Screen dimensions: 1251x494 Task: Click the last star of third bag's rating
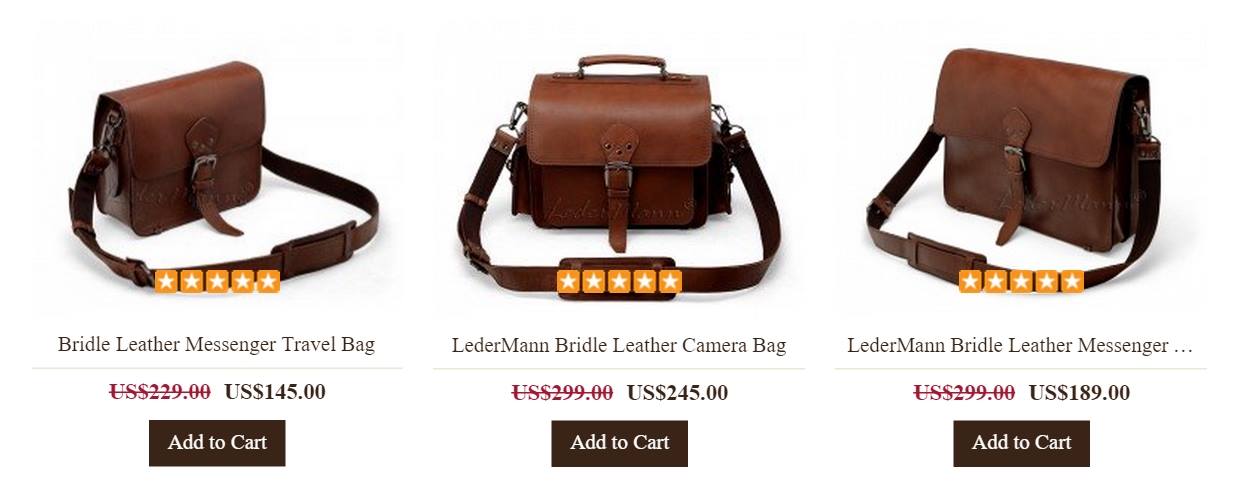click(x=1072, y=282)
